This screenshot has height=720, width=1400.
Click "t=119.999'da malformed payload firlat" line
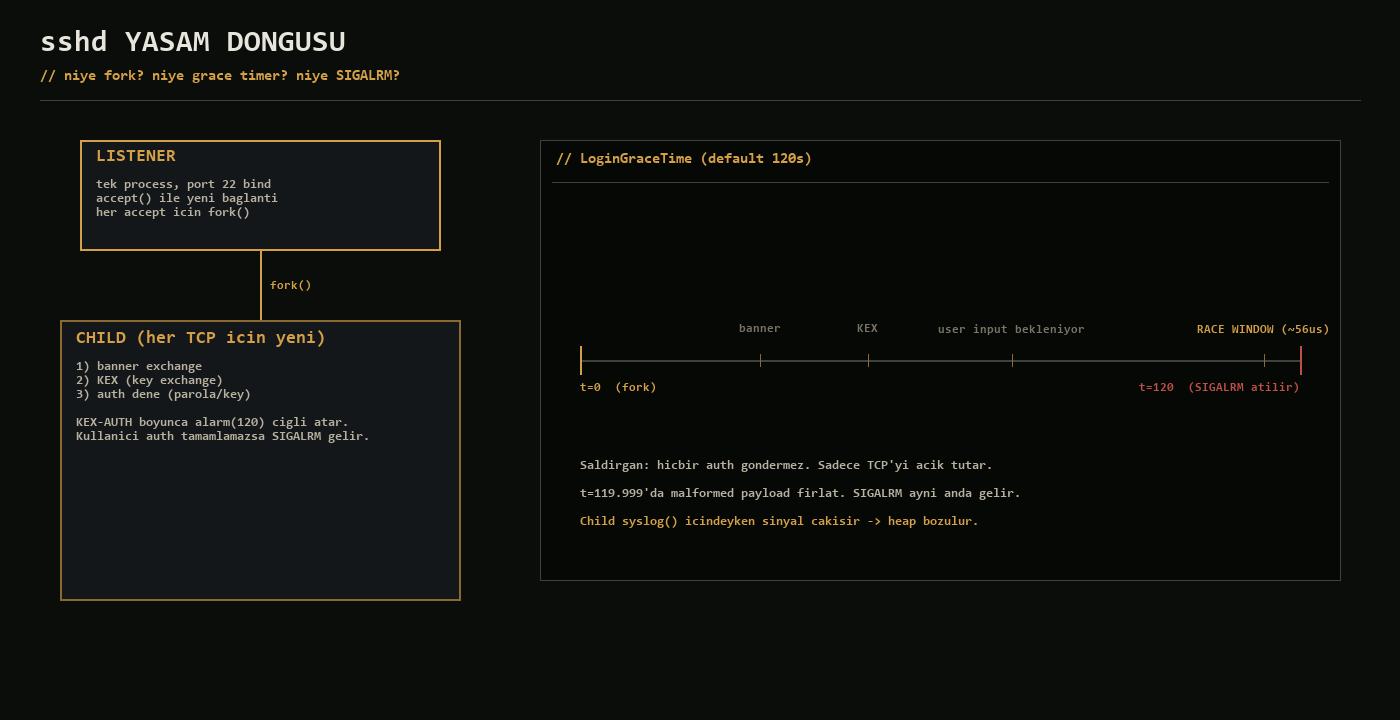point(800,493)
